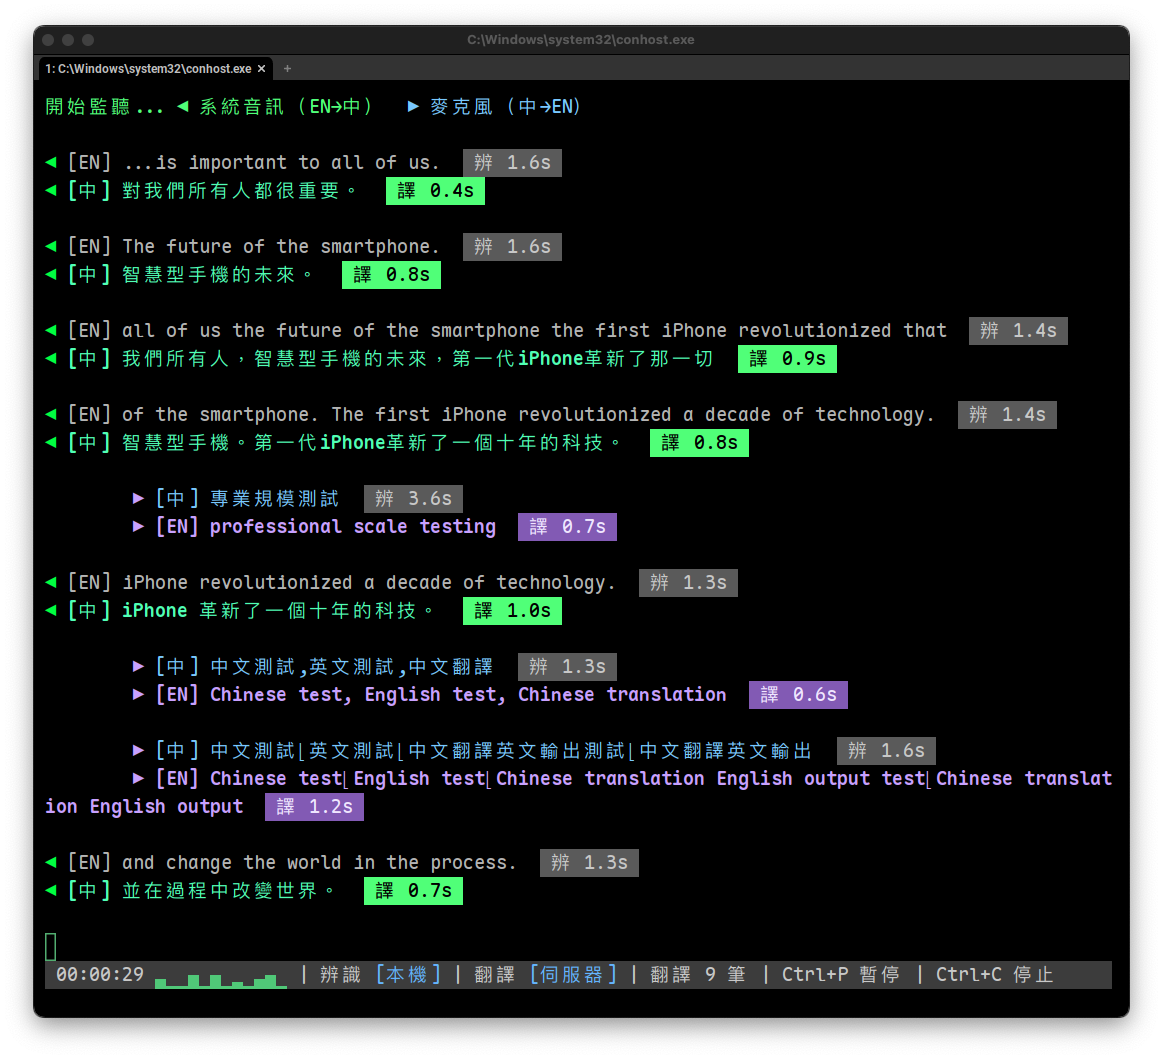Screen dimensions: 1163x1059
Task: Click line '對我們所有人都很重要。'
Action: (240, 191)
